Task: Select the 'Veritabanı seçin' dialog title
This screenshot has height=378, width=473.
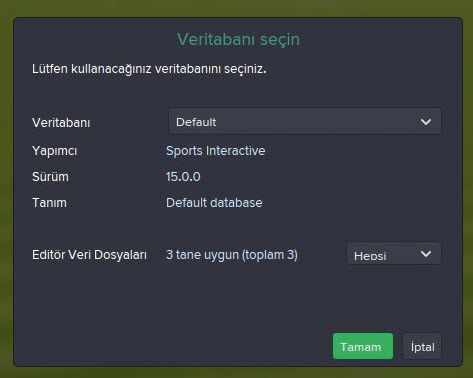Action: [x=238, y=39]
